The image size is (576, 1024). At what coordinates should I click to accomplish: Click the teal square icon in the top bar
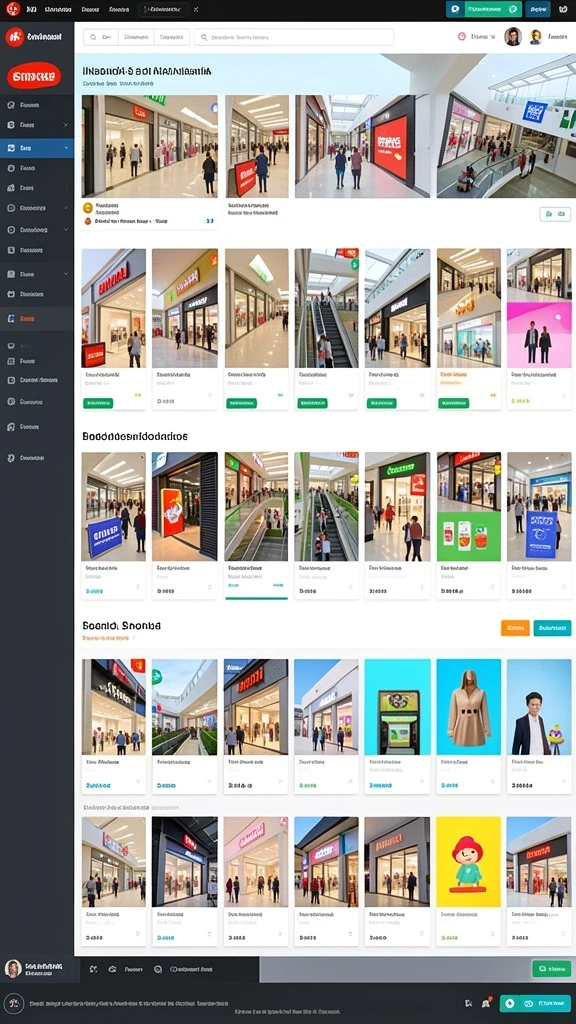coord(455,9)
